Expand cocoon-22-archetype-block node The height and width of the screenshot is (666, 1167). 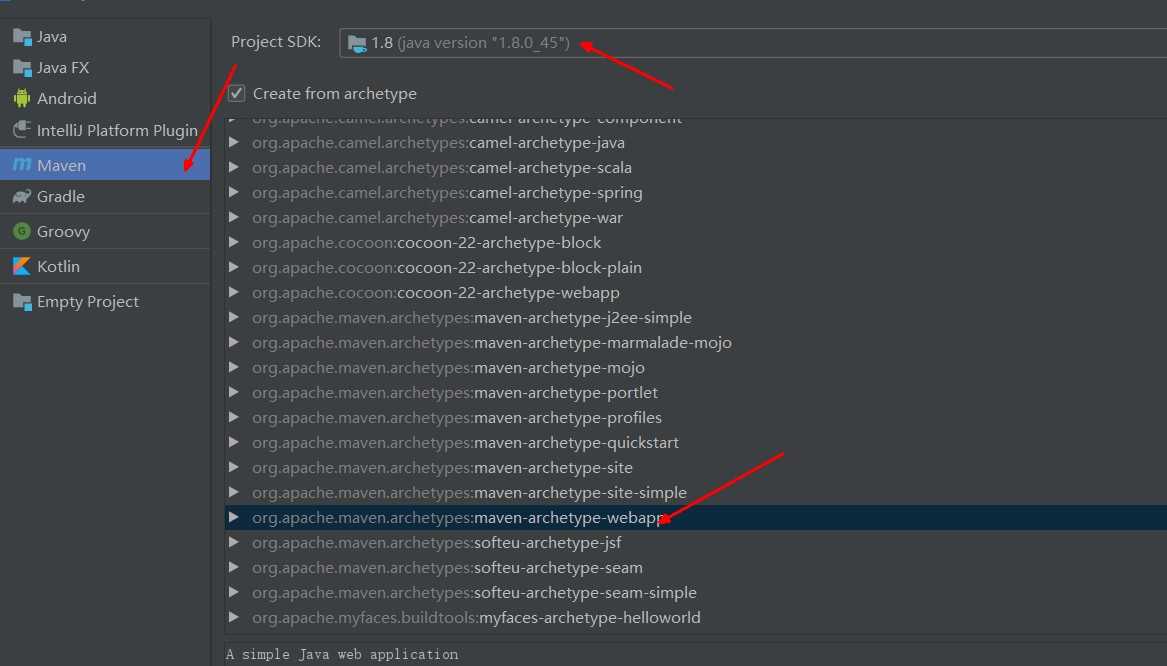(x=234, y=242)
